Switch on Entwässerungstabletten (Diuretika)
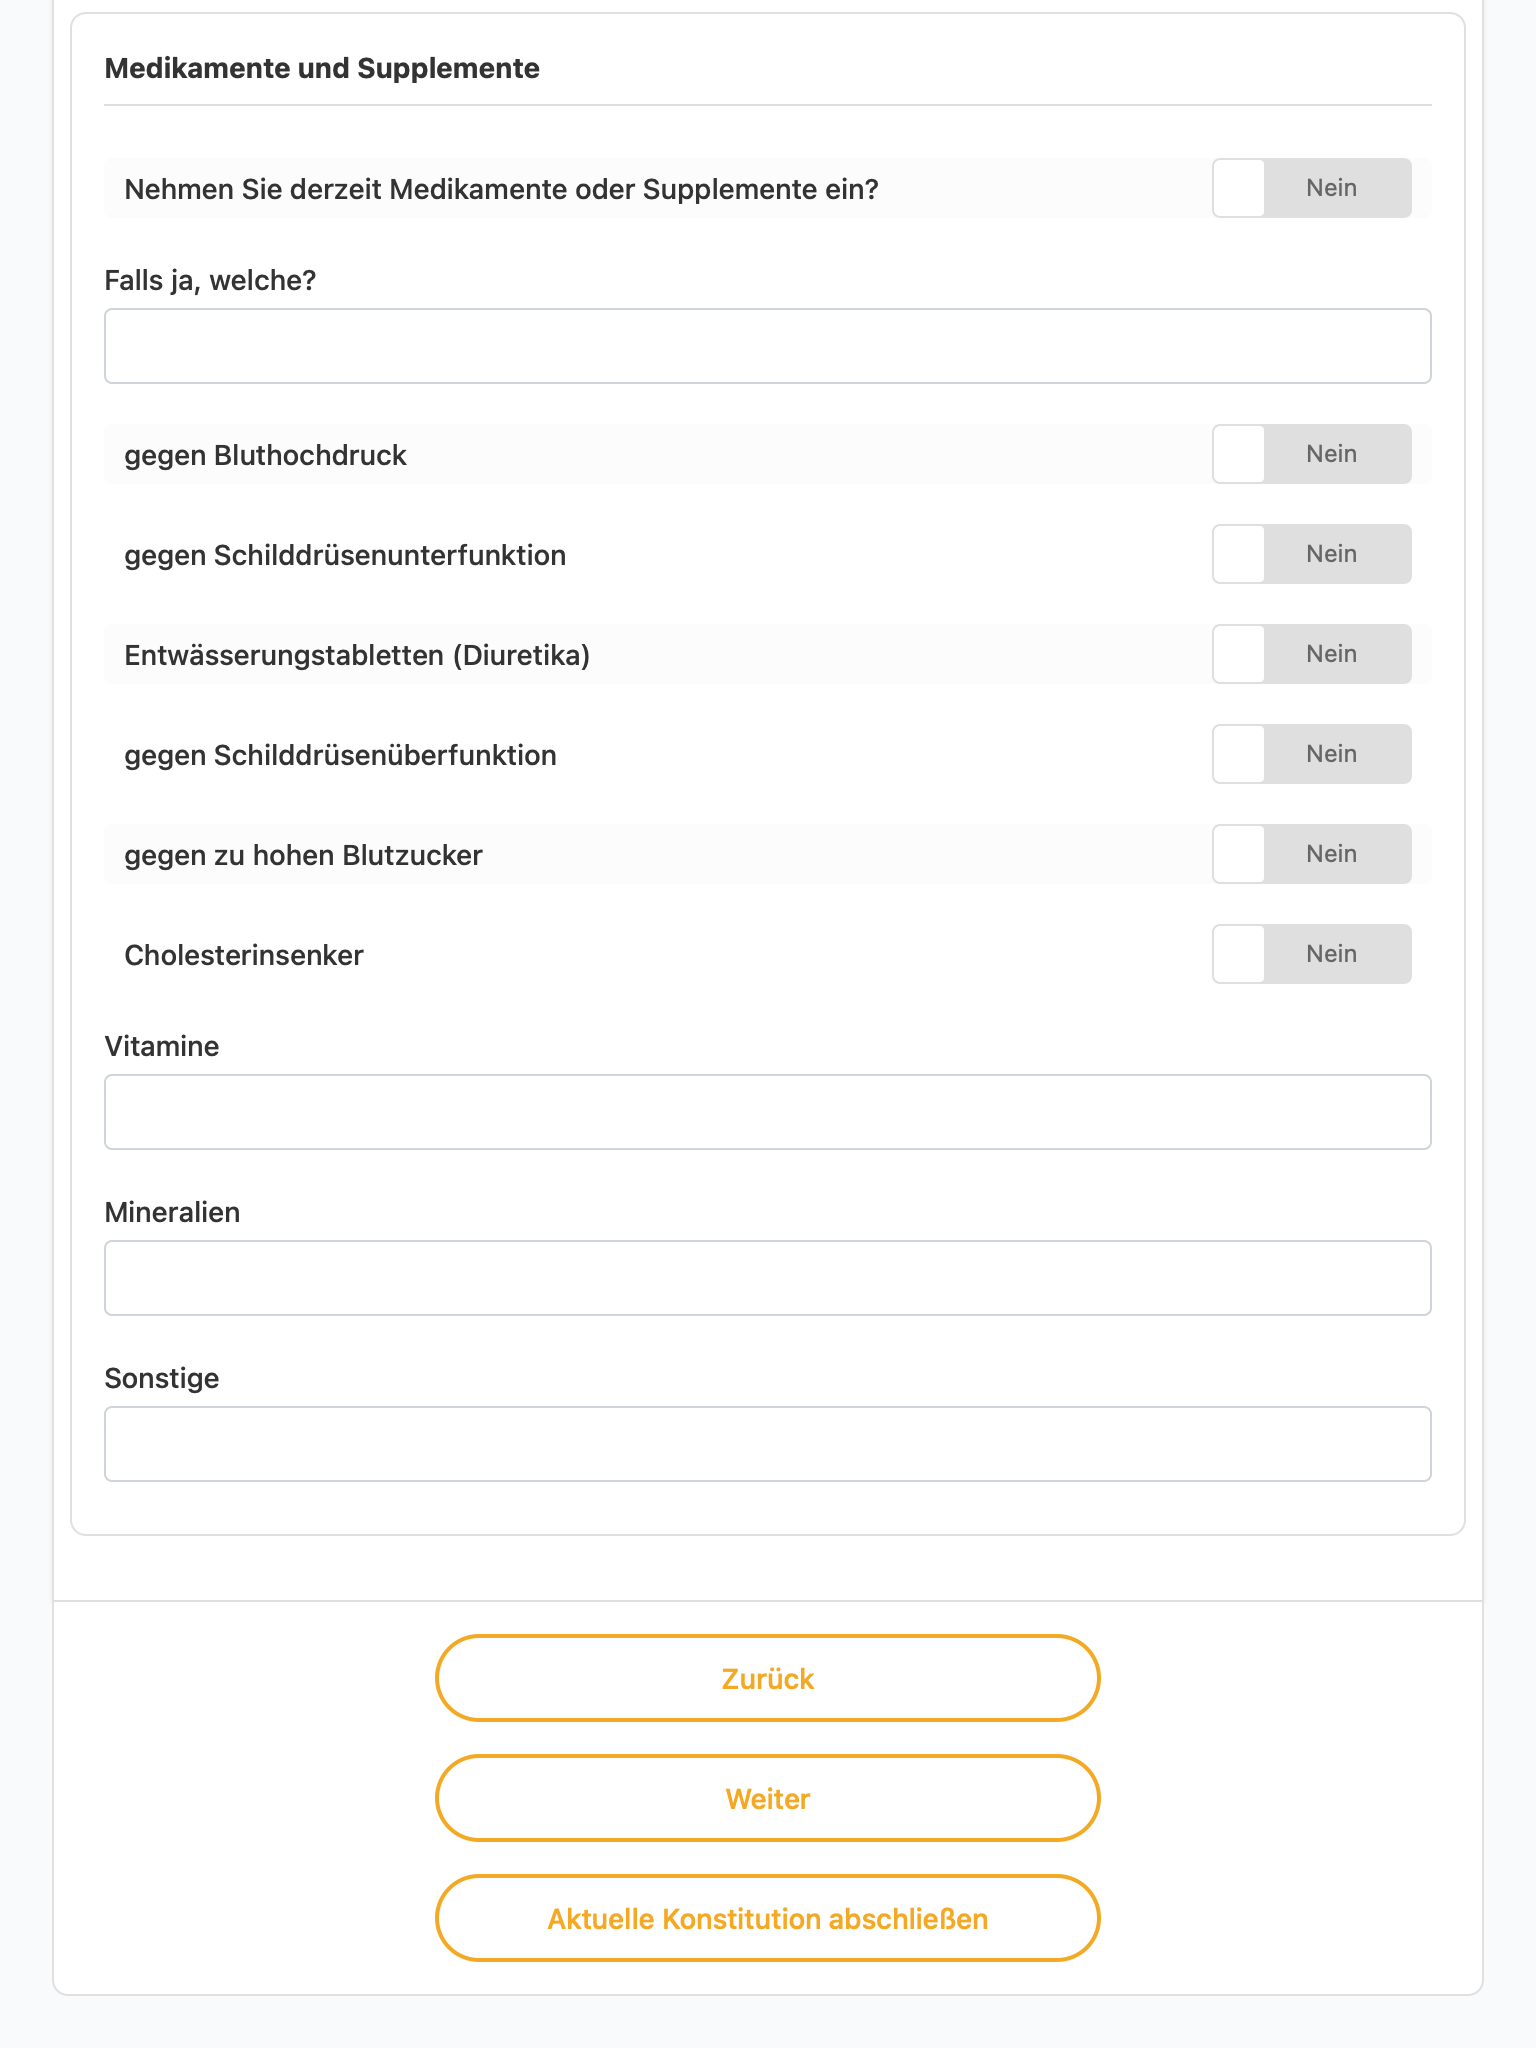 1312,654
